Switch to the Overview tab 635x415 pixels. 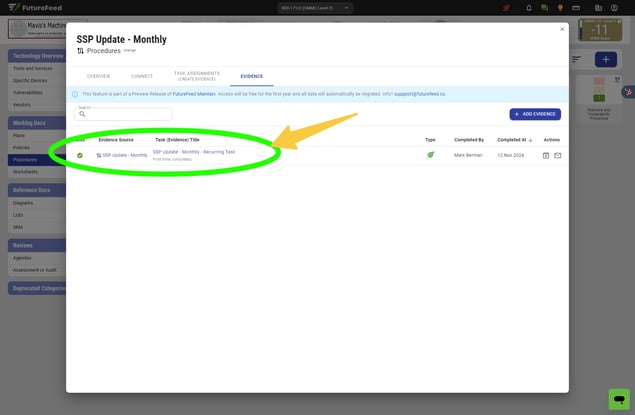pyautogui.click(x=98, y=76)
